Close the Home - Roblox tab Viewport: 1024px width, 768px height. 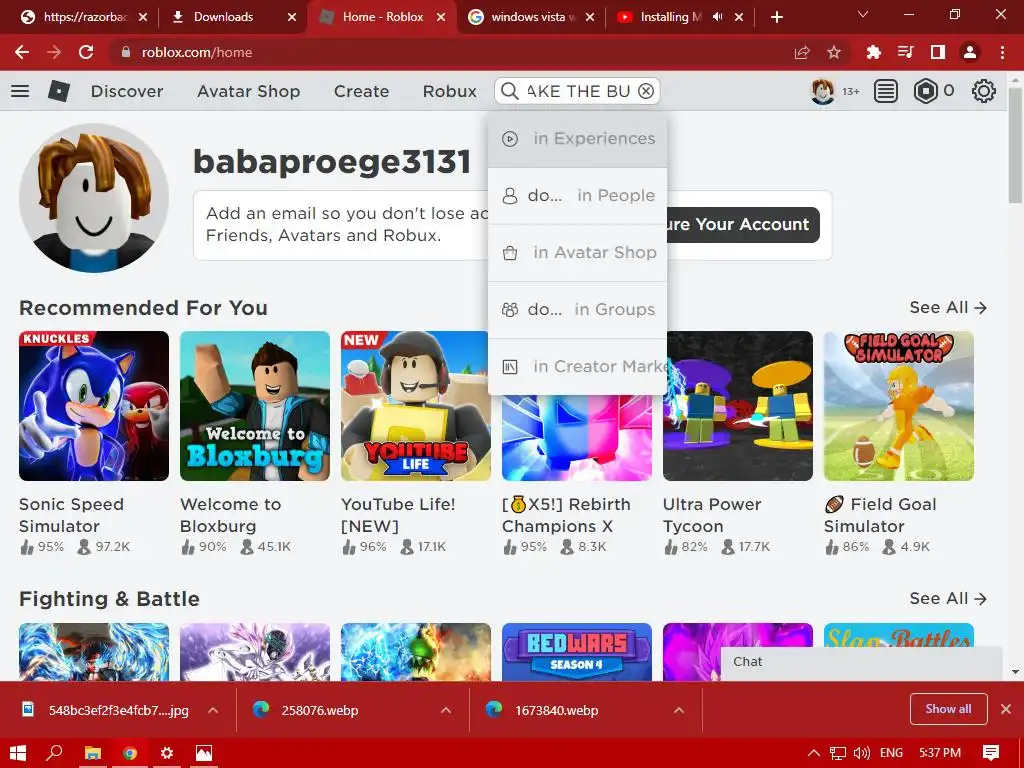(x=441, y=17)
